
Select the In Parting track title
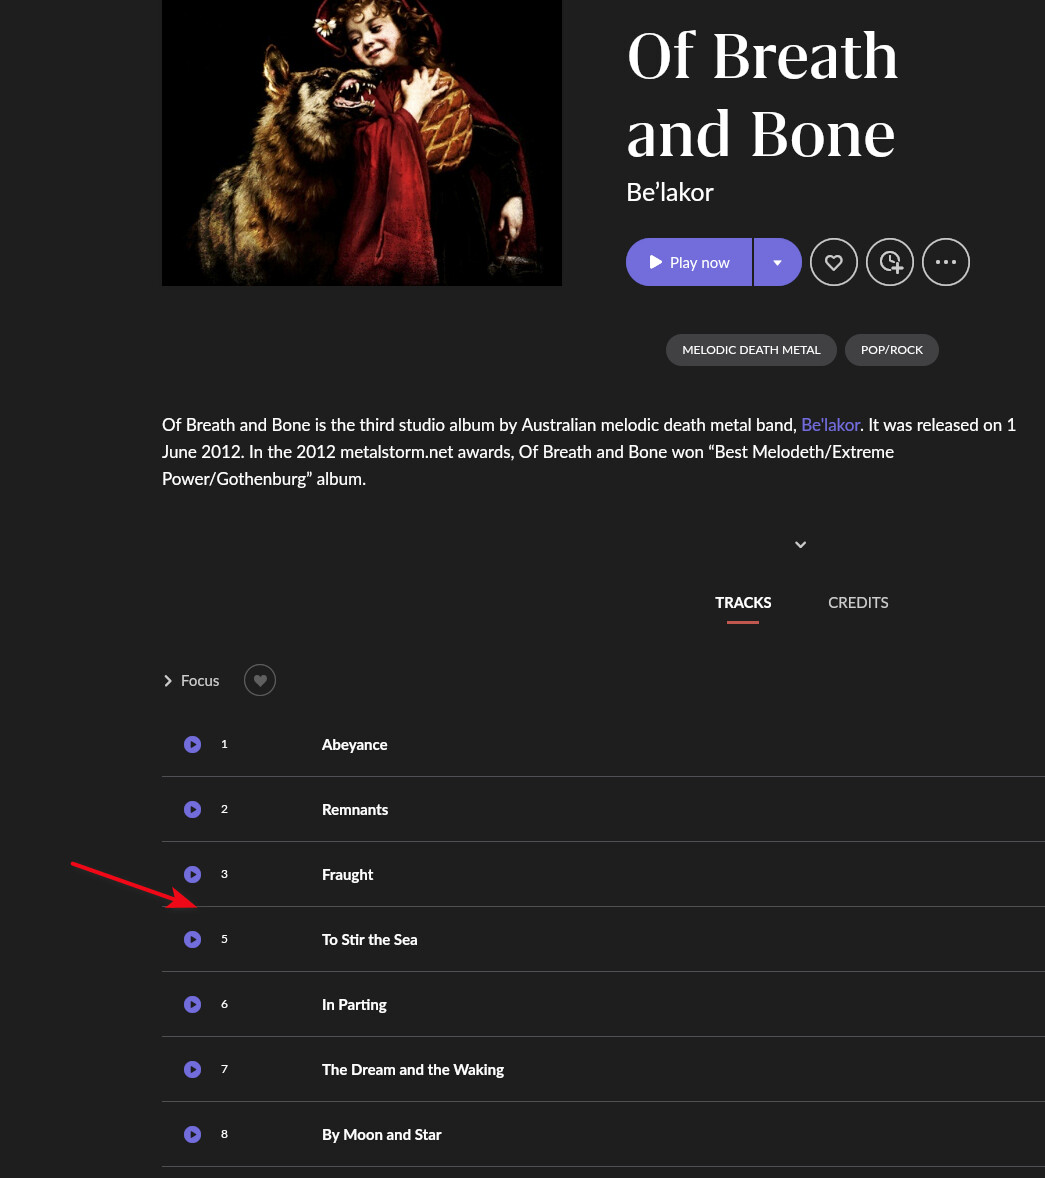[354, 1004]
